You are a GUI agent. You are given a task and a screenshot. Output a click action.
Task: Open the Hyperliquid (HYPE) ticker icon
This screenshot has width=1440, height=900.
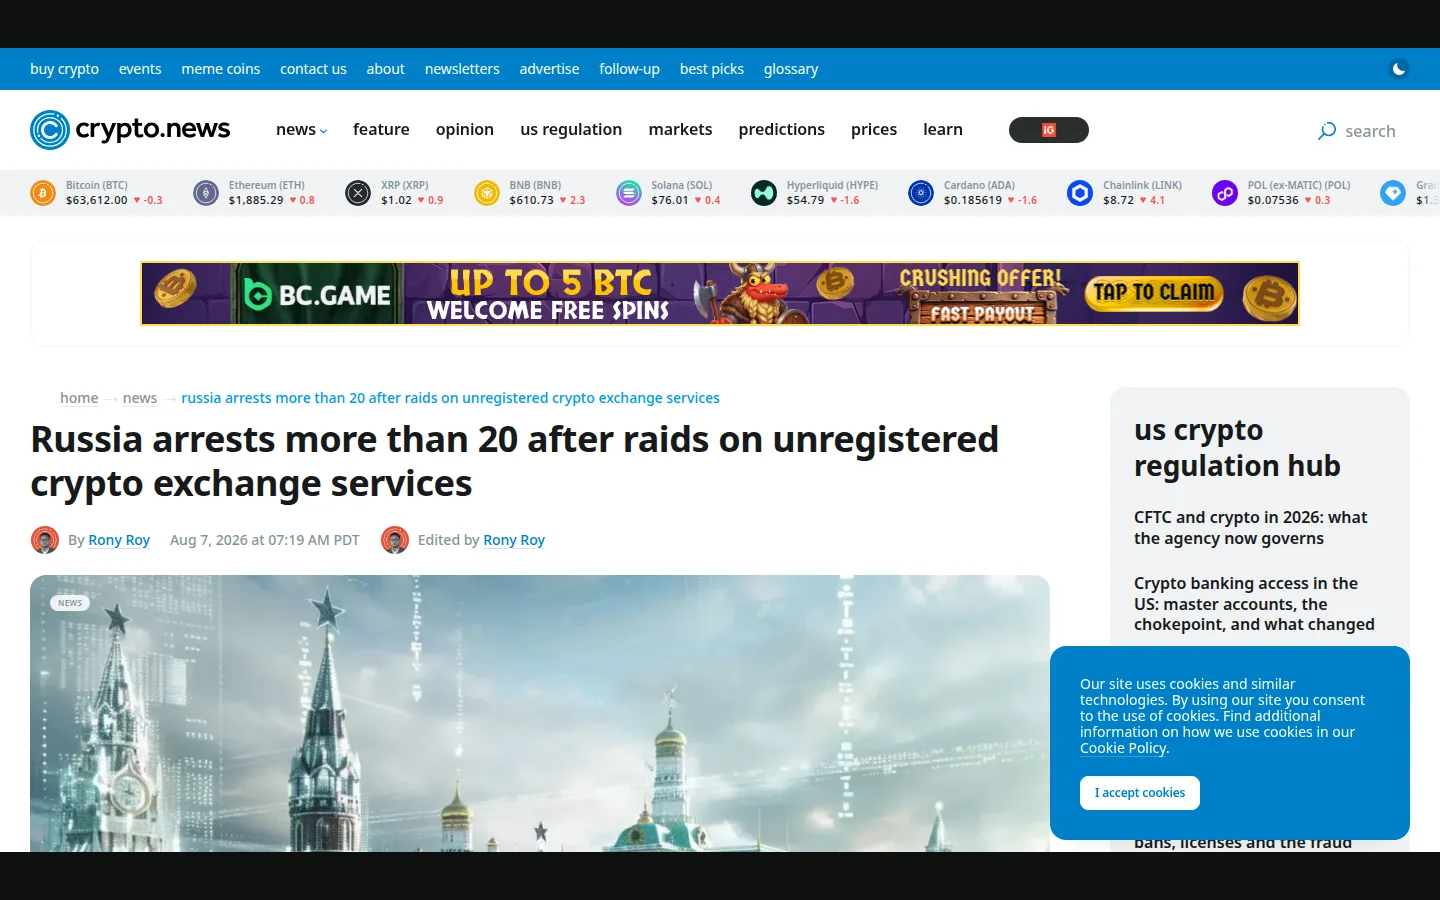[x=764, y=193]
